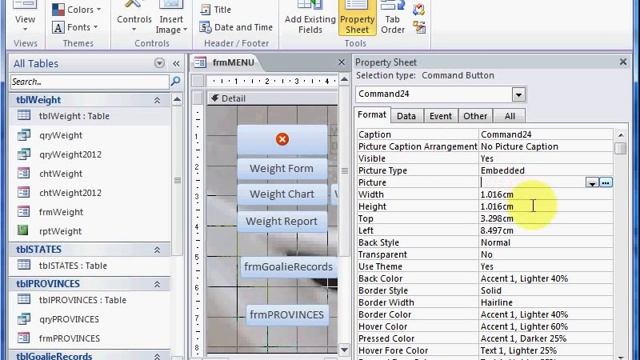Click the Width value field

click(x=546, y=194)
